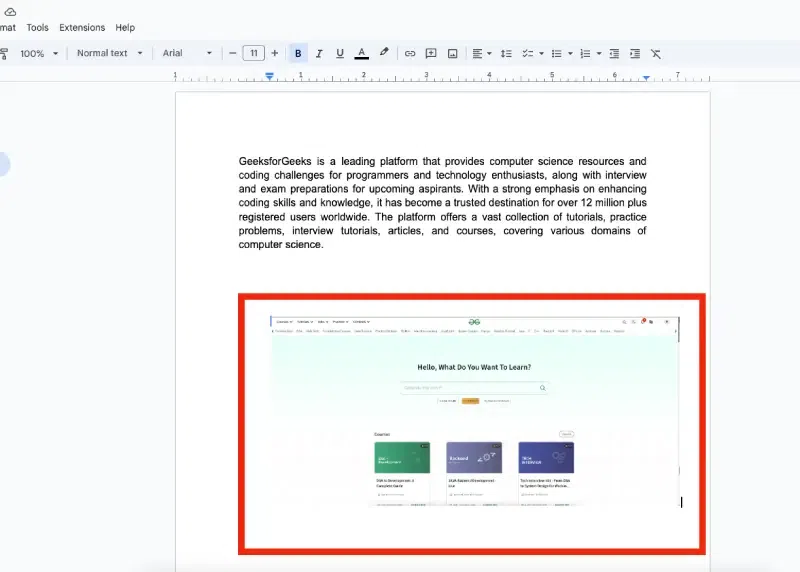The image size is (800, 572).
Task: Open the Arial font dropdown
Action: (187, 53)
